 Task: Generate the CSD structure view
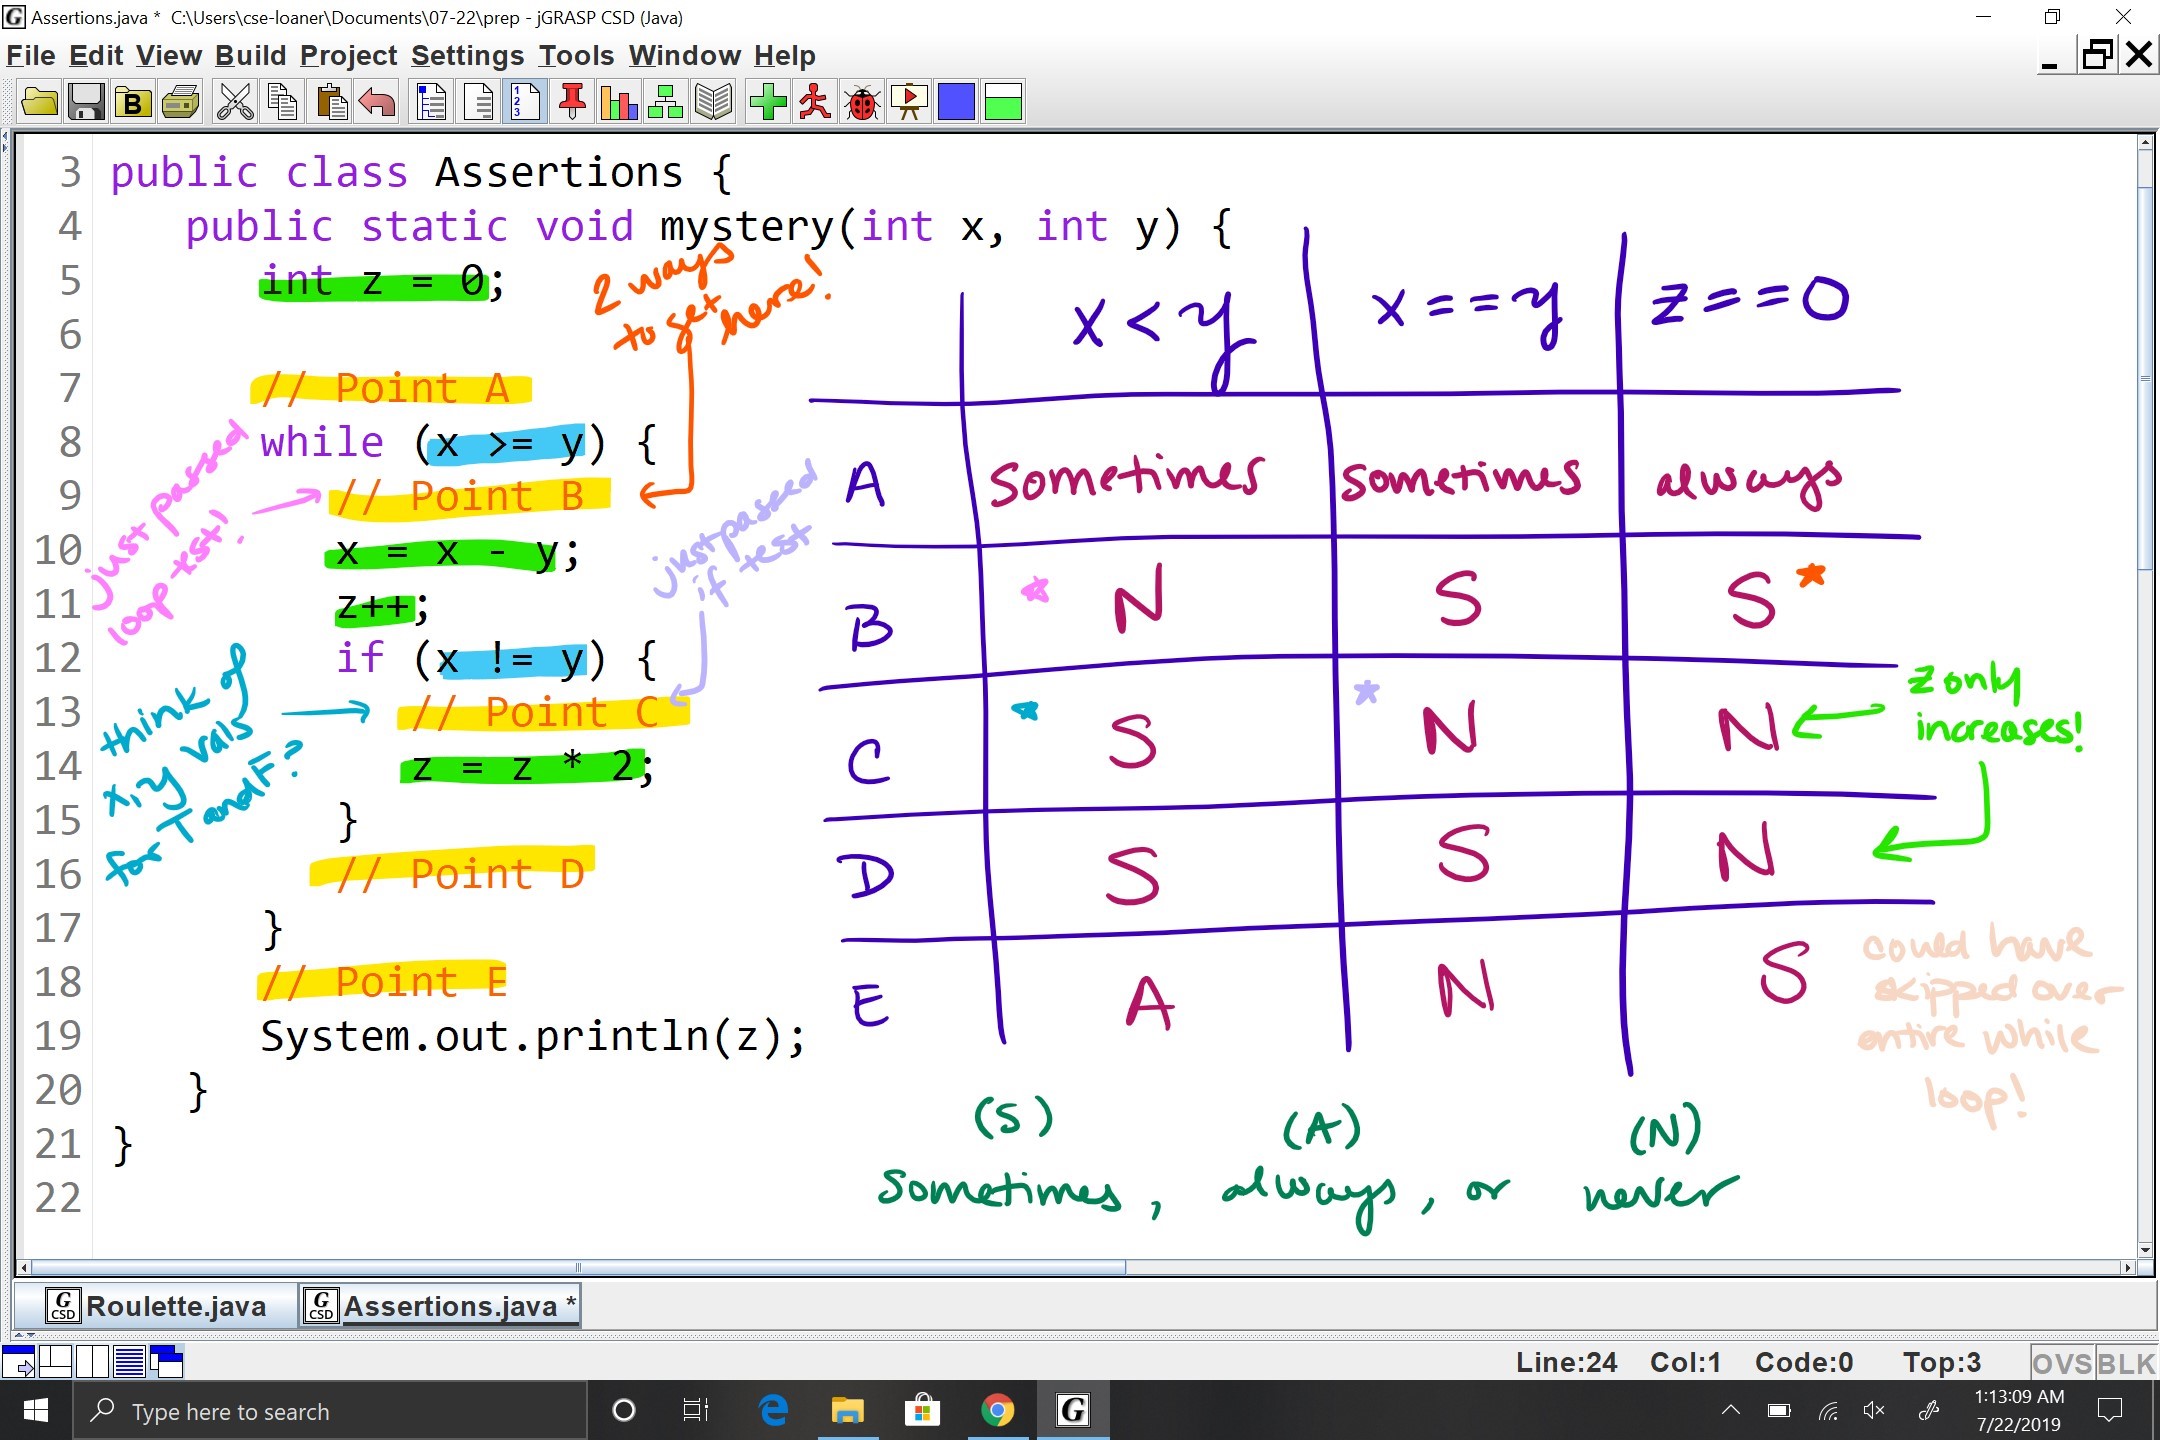[x=430, y=101]
